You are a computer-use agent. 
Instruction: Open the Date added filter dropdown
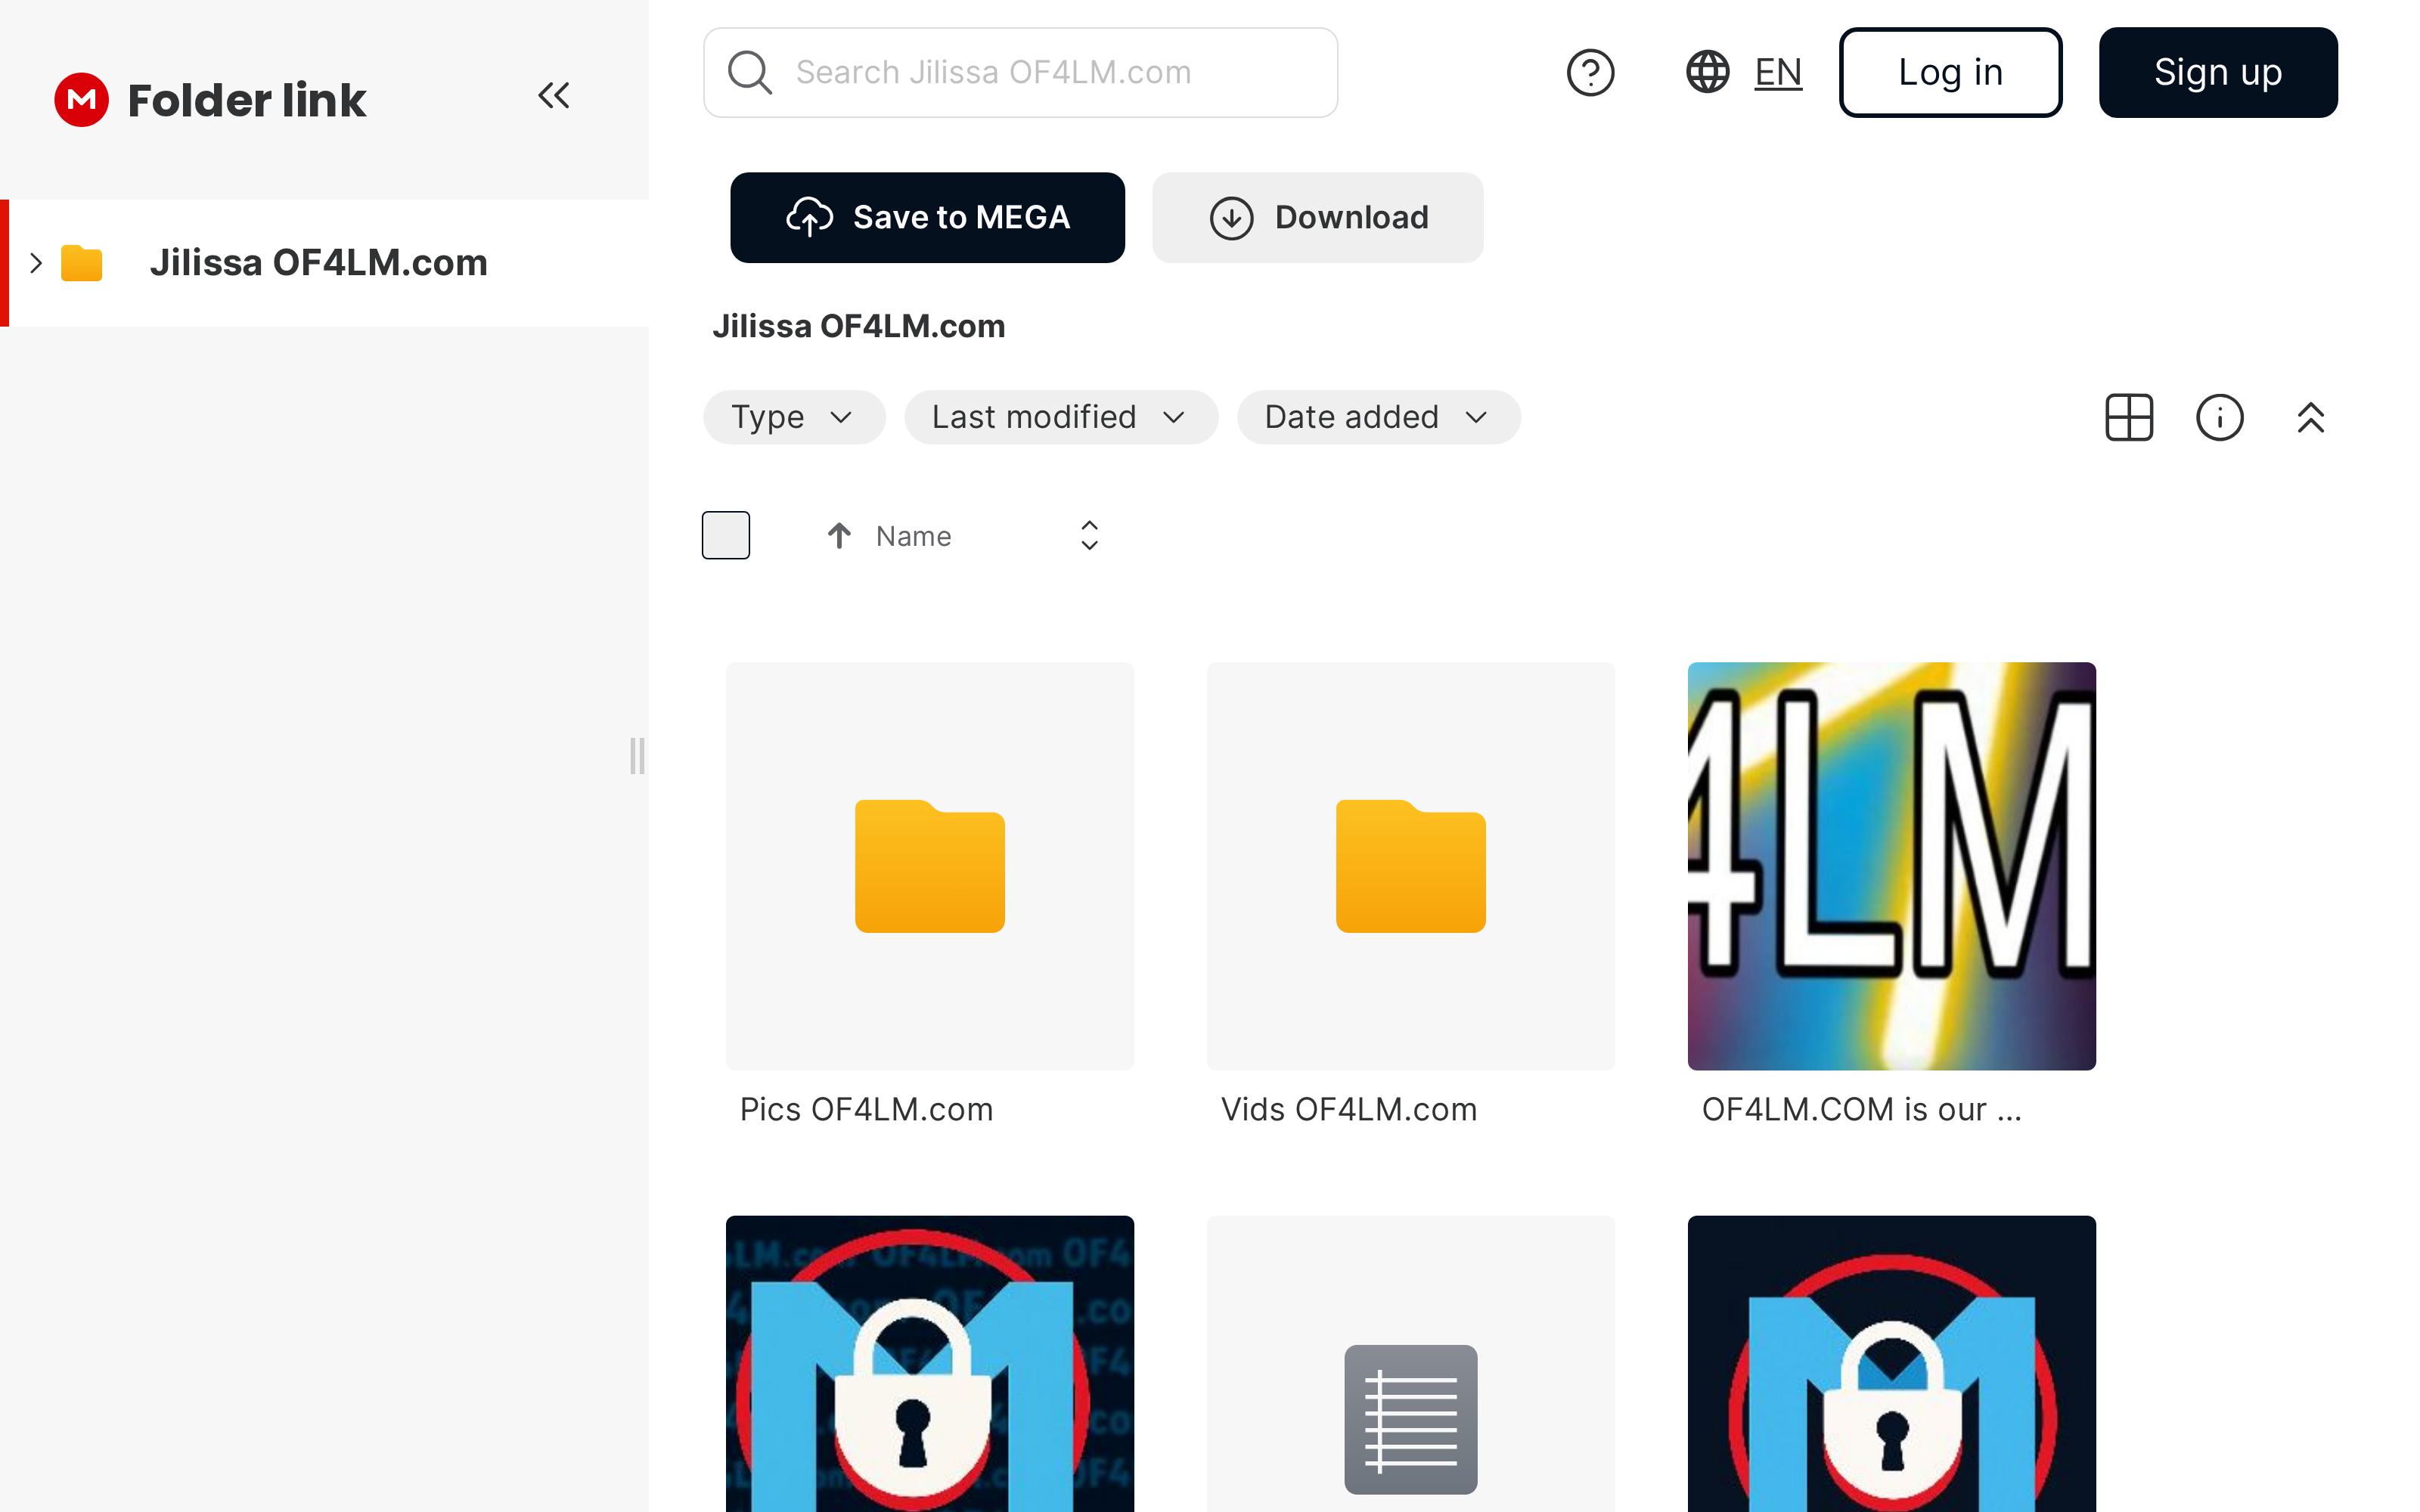1379,417
